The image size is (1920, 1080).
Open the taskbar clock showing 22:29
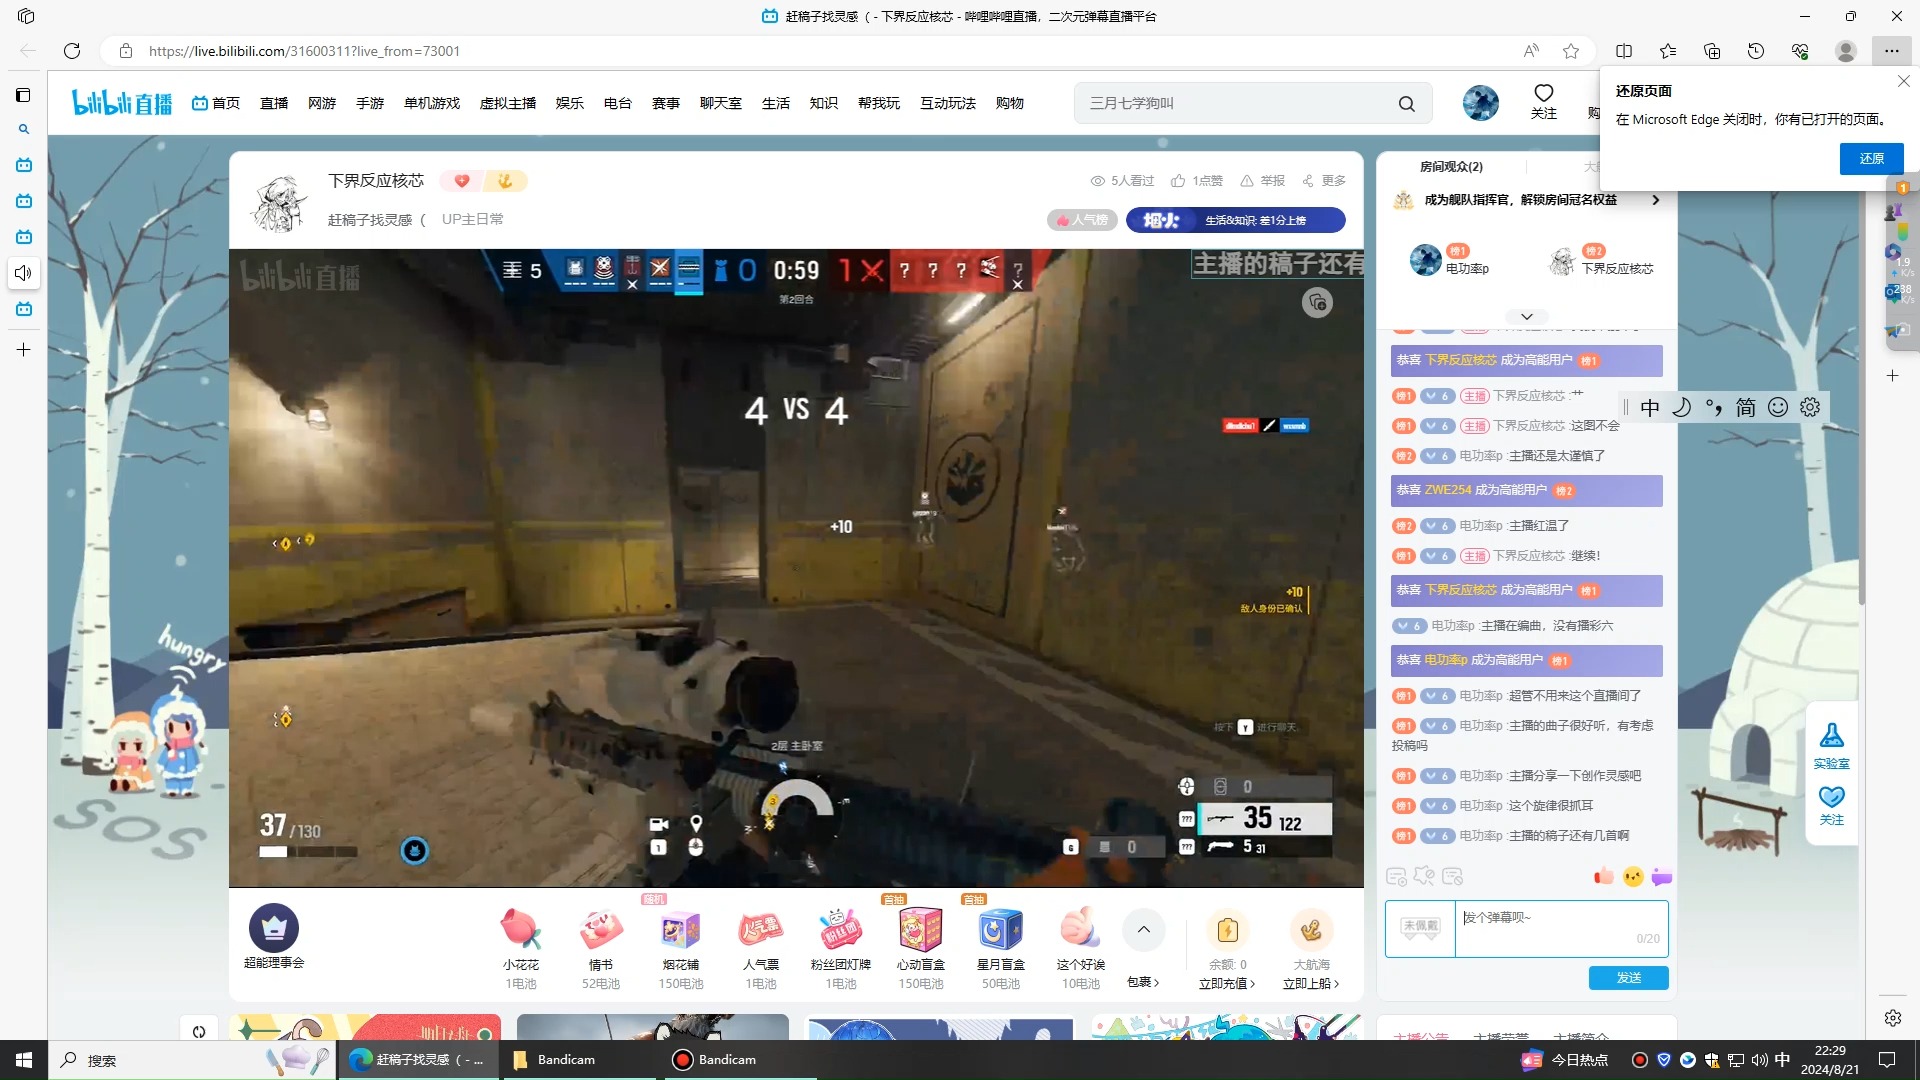coord(1830,1060)
